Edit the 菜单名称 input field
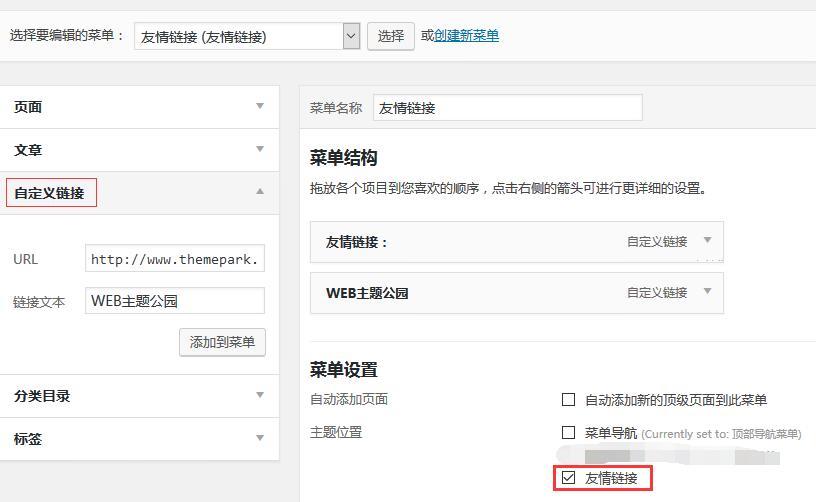Screen dimensions: 816x502 507,108
